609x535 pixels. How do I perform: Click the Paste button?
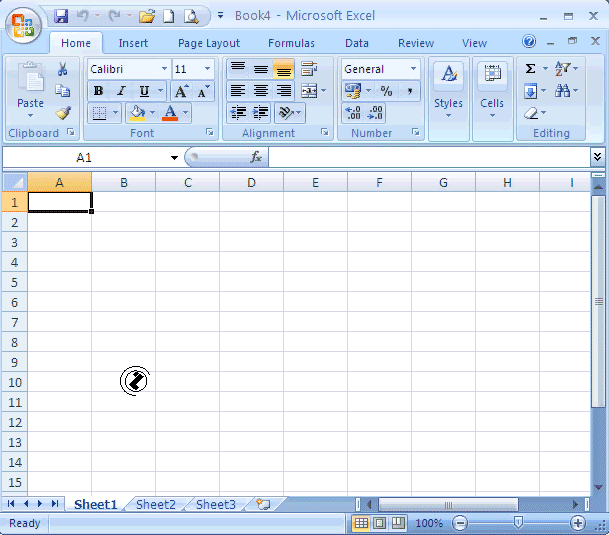coord(30,88)
